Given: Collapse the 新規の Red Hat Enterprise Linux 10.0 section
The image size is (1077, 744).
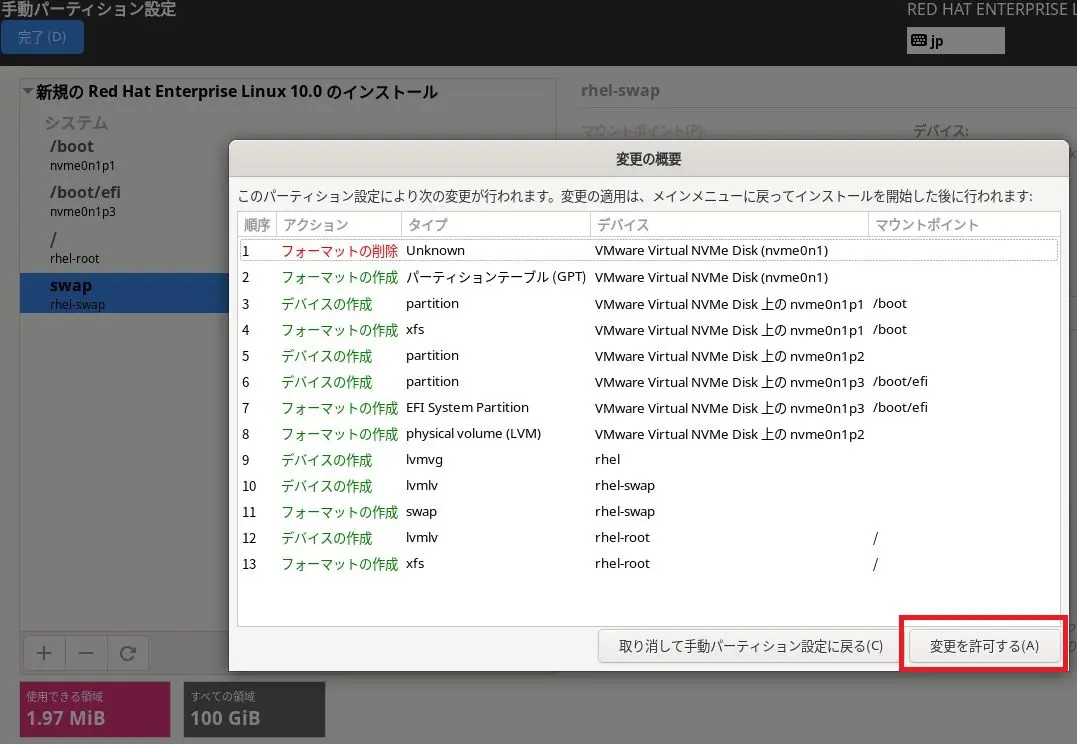Looking at the screenshot, I should (x=28, y=91).
